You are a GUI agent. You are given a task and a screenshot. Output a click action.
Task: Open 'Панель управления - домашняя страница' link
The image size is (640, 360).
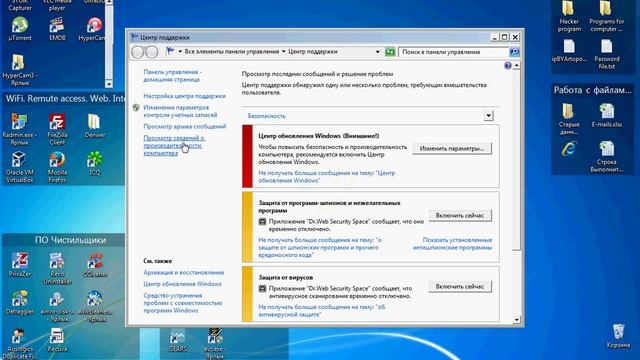pos(173,76)
